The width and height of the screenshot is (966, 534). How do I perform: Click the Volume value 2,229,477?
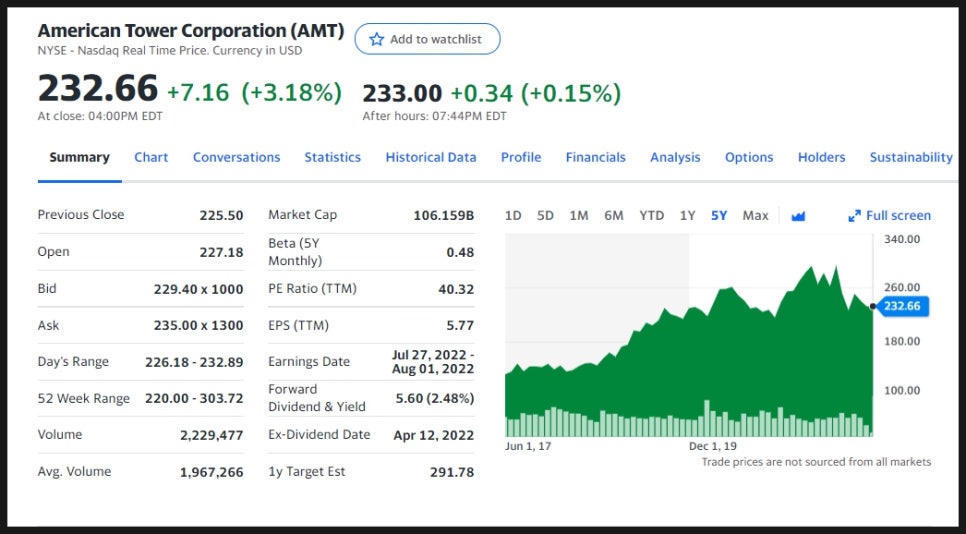coord(211,435)
